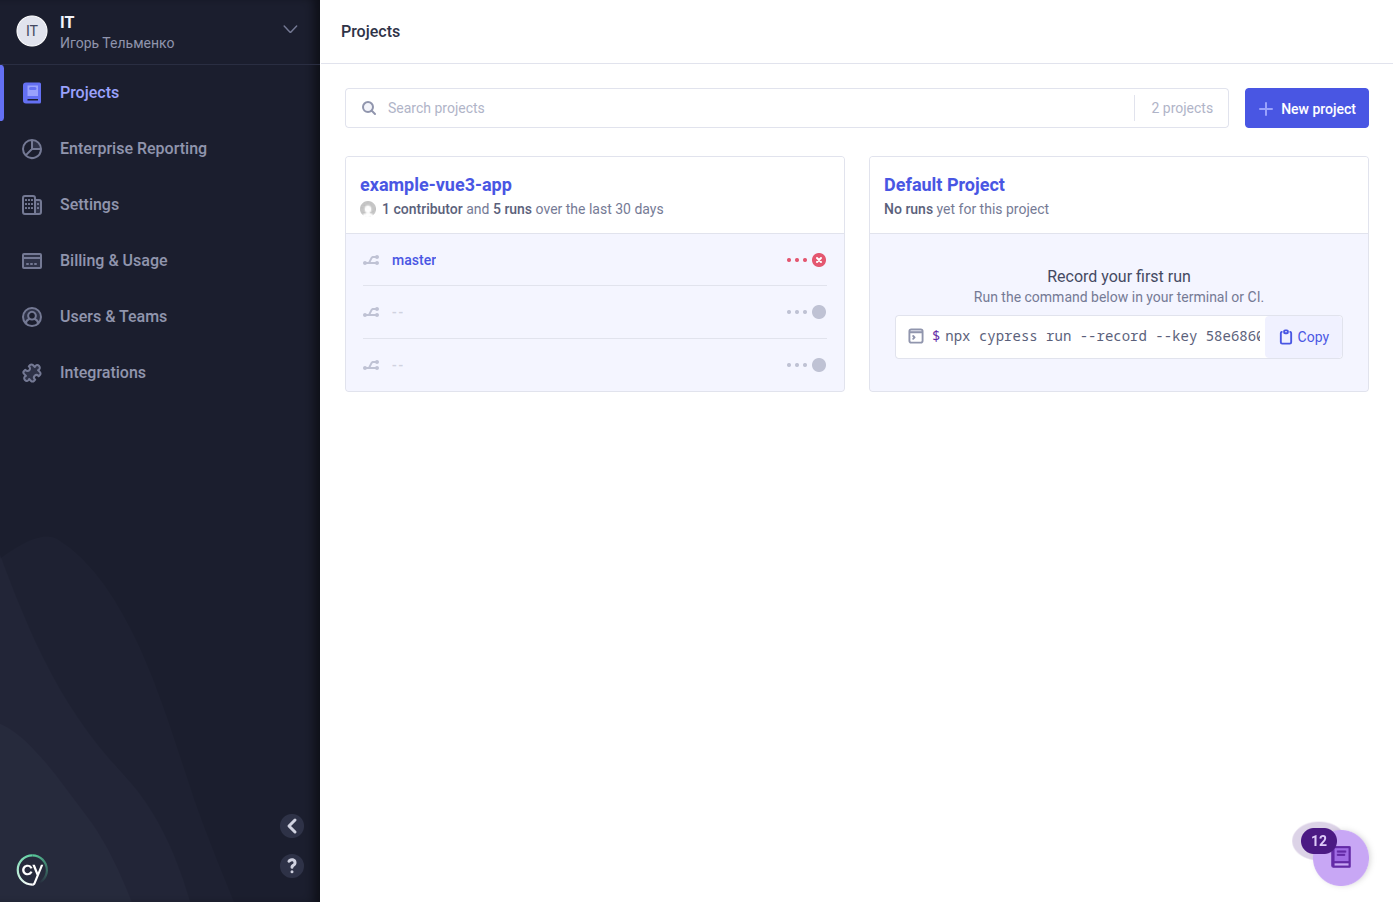This screenshot has height=902, width=1393.
Task: Click 'No runs yet for this project' text
Action: click(966, 209)
